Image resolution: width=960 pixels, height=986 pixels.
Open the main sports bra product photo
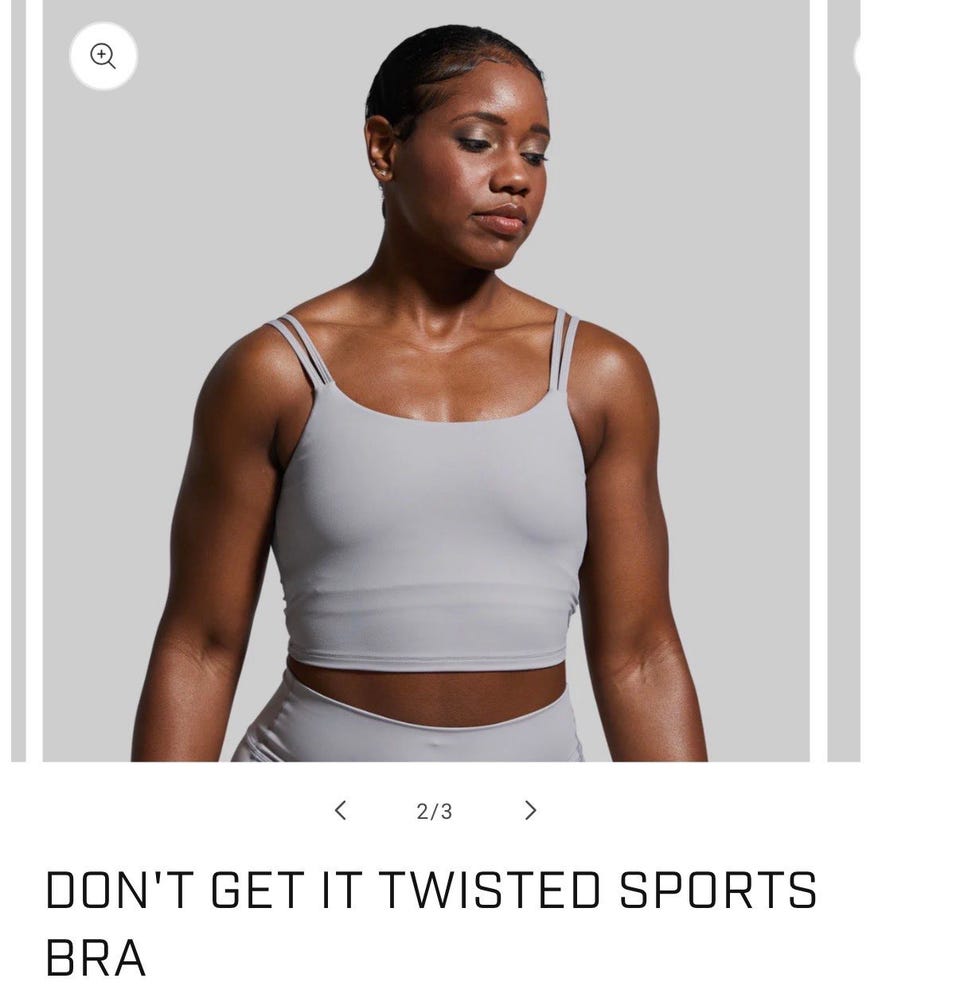coord(426,380)
